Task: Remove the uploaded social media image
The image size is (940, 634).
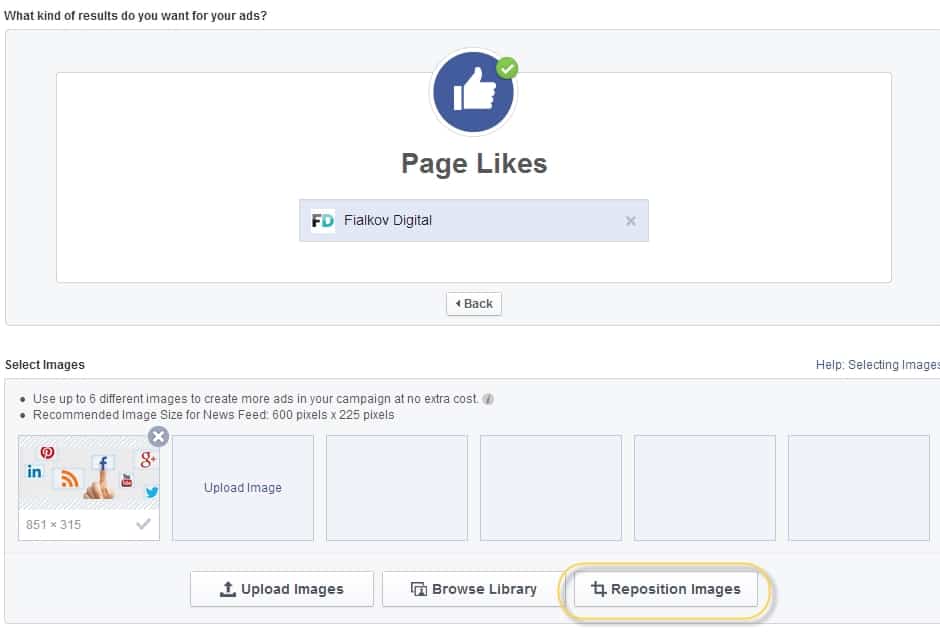Action: point(158,436)
